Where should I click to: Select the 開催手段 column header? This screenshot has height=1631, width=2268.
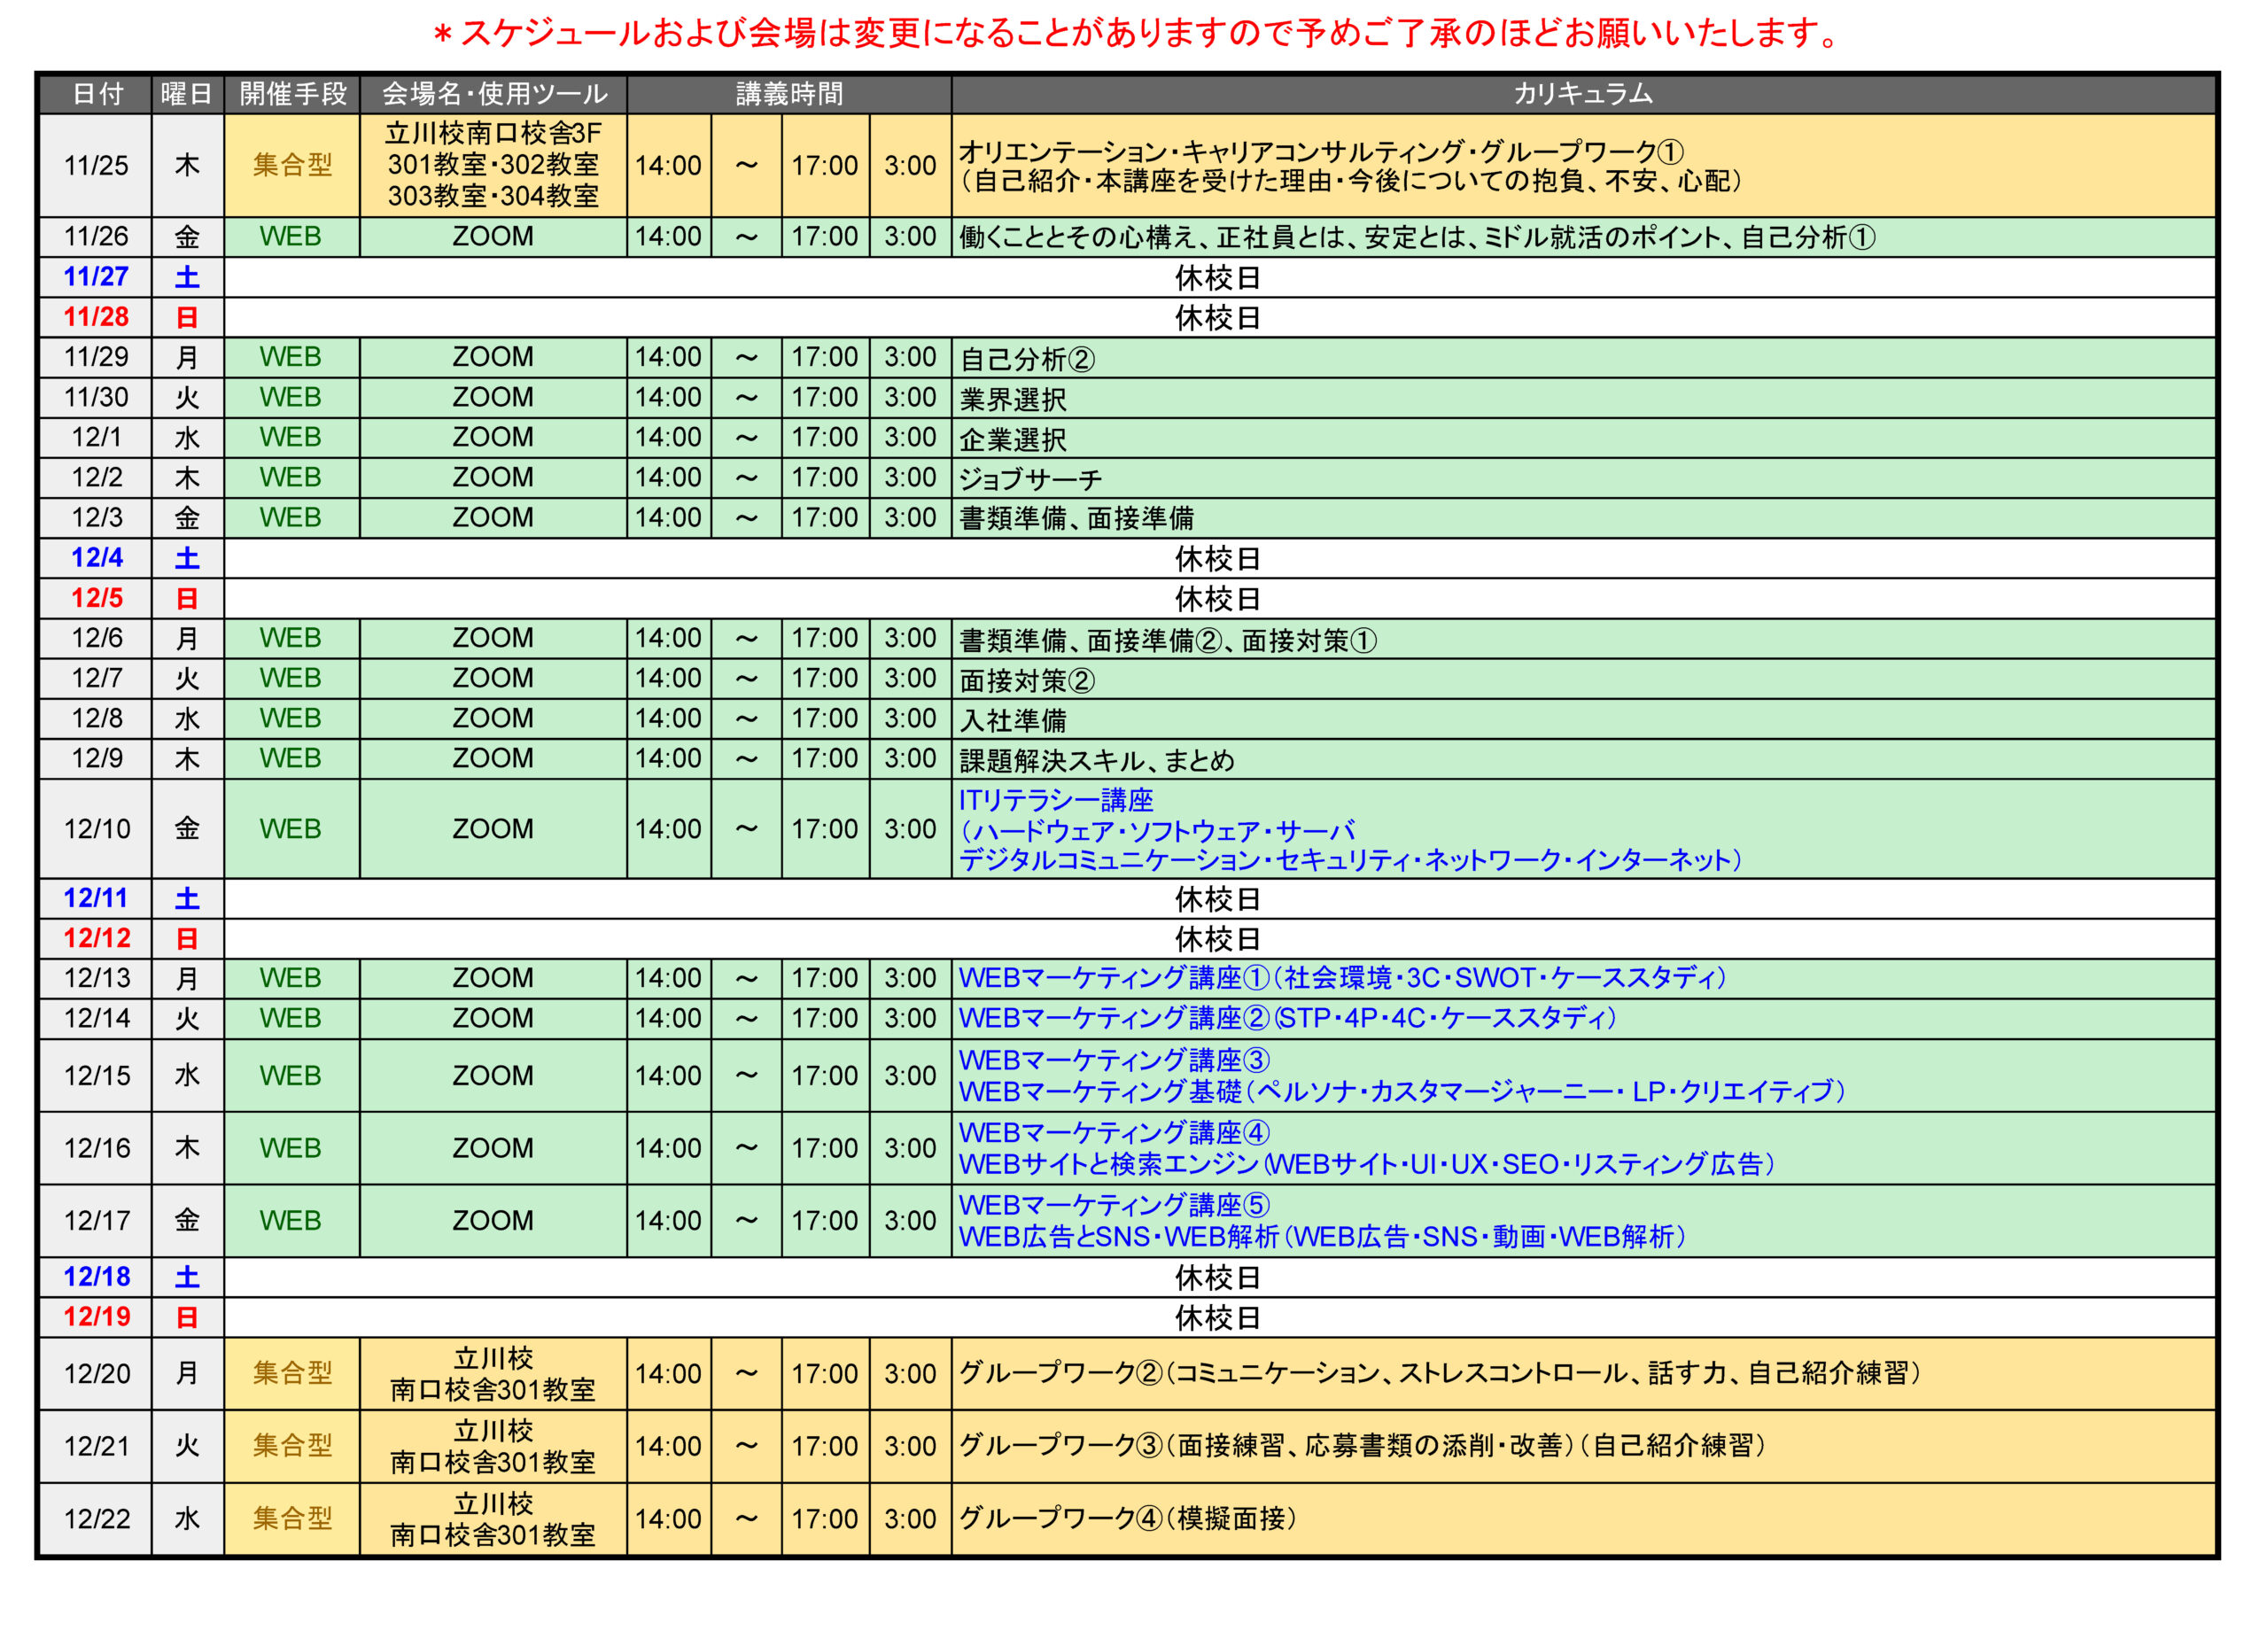292,94
